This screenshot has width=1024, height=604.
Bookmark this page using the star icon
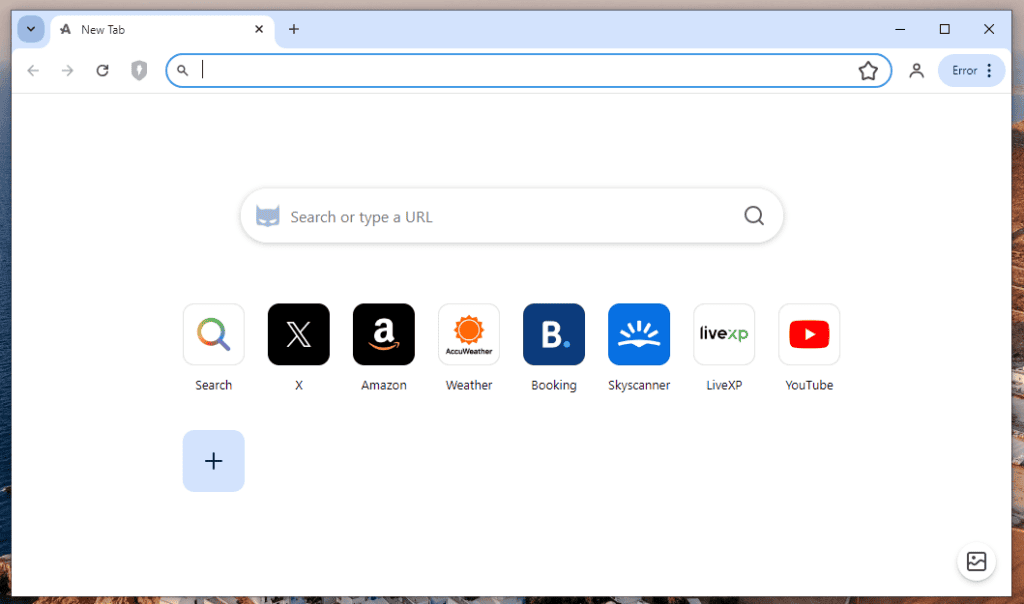coord(868,70)
